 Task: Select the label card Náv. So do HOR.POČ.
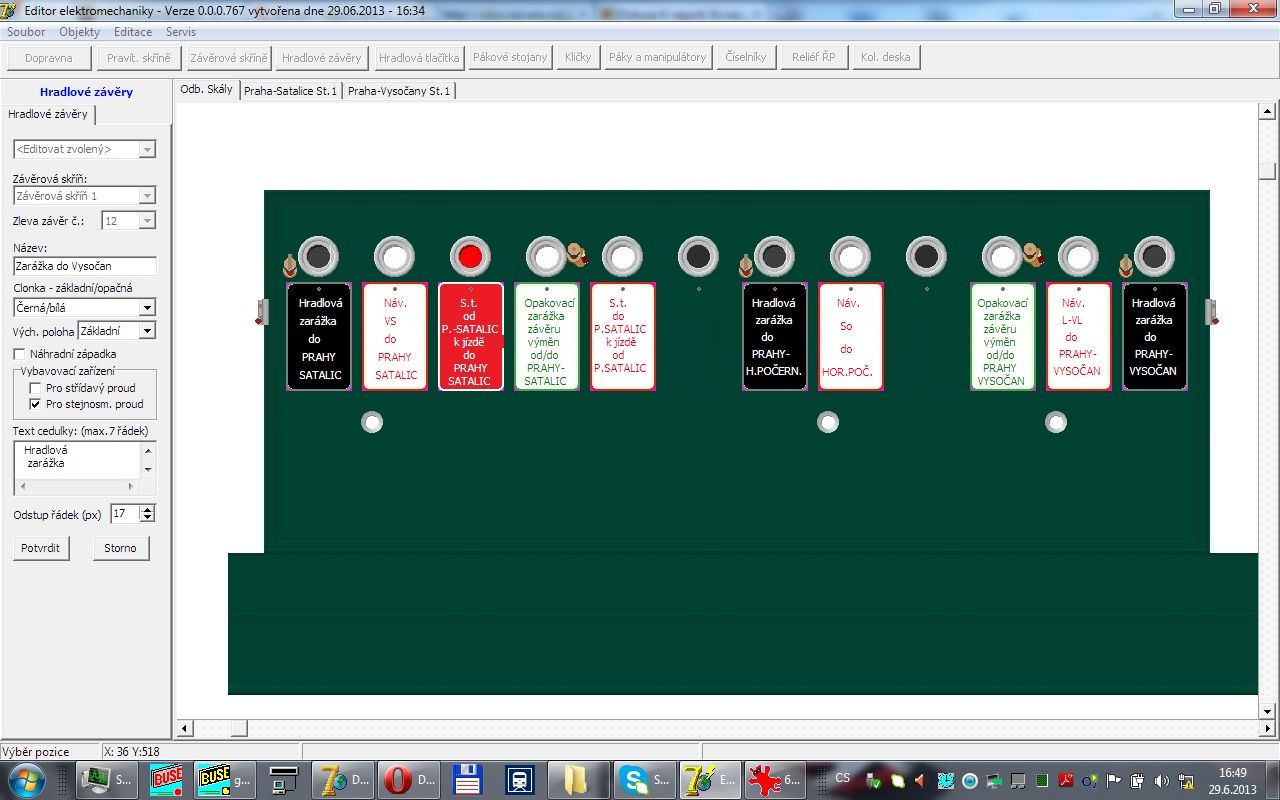tap(850, 337)
